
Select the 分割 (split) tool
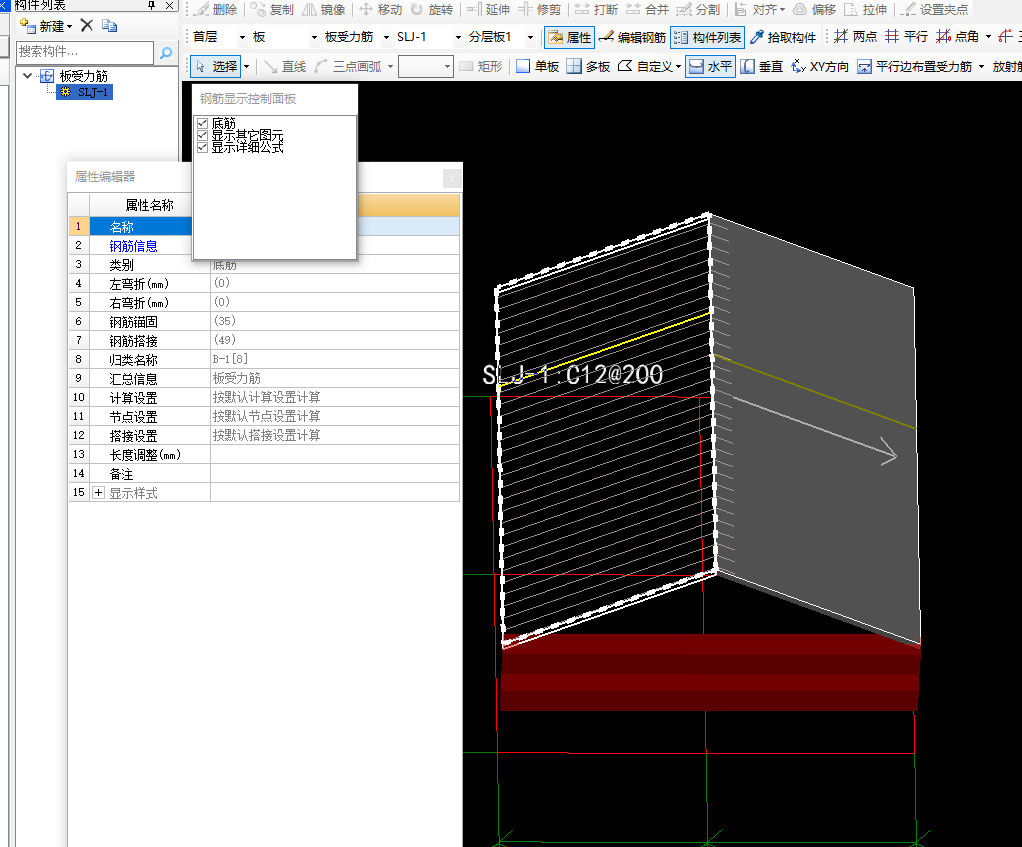click(x=698, y=10)
